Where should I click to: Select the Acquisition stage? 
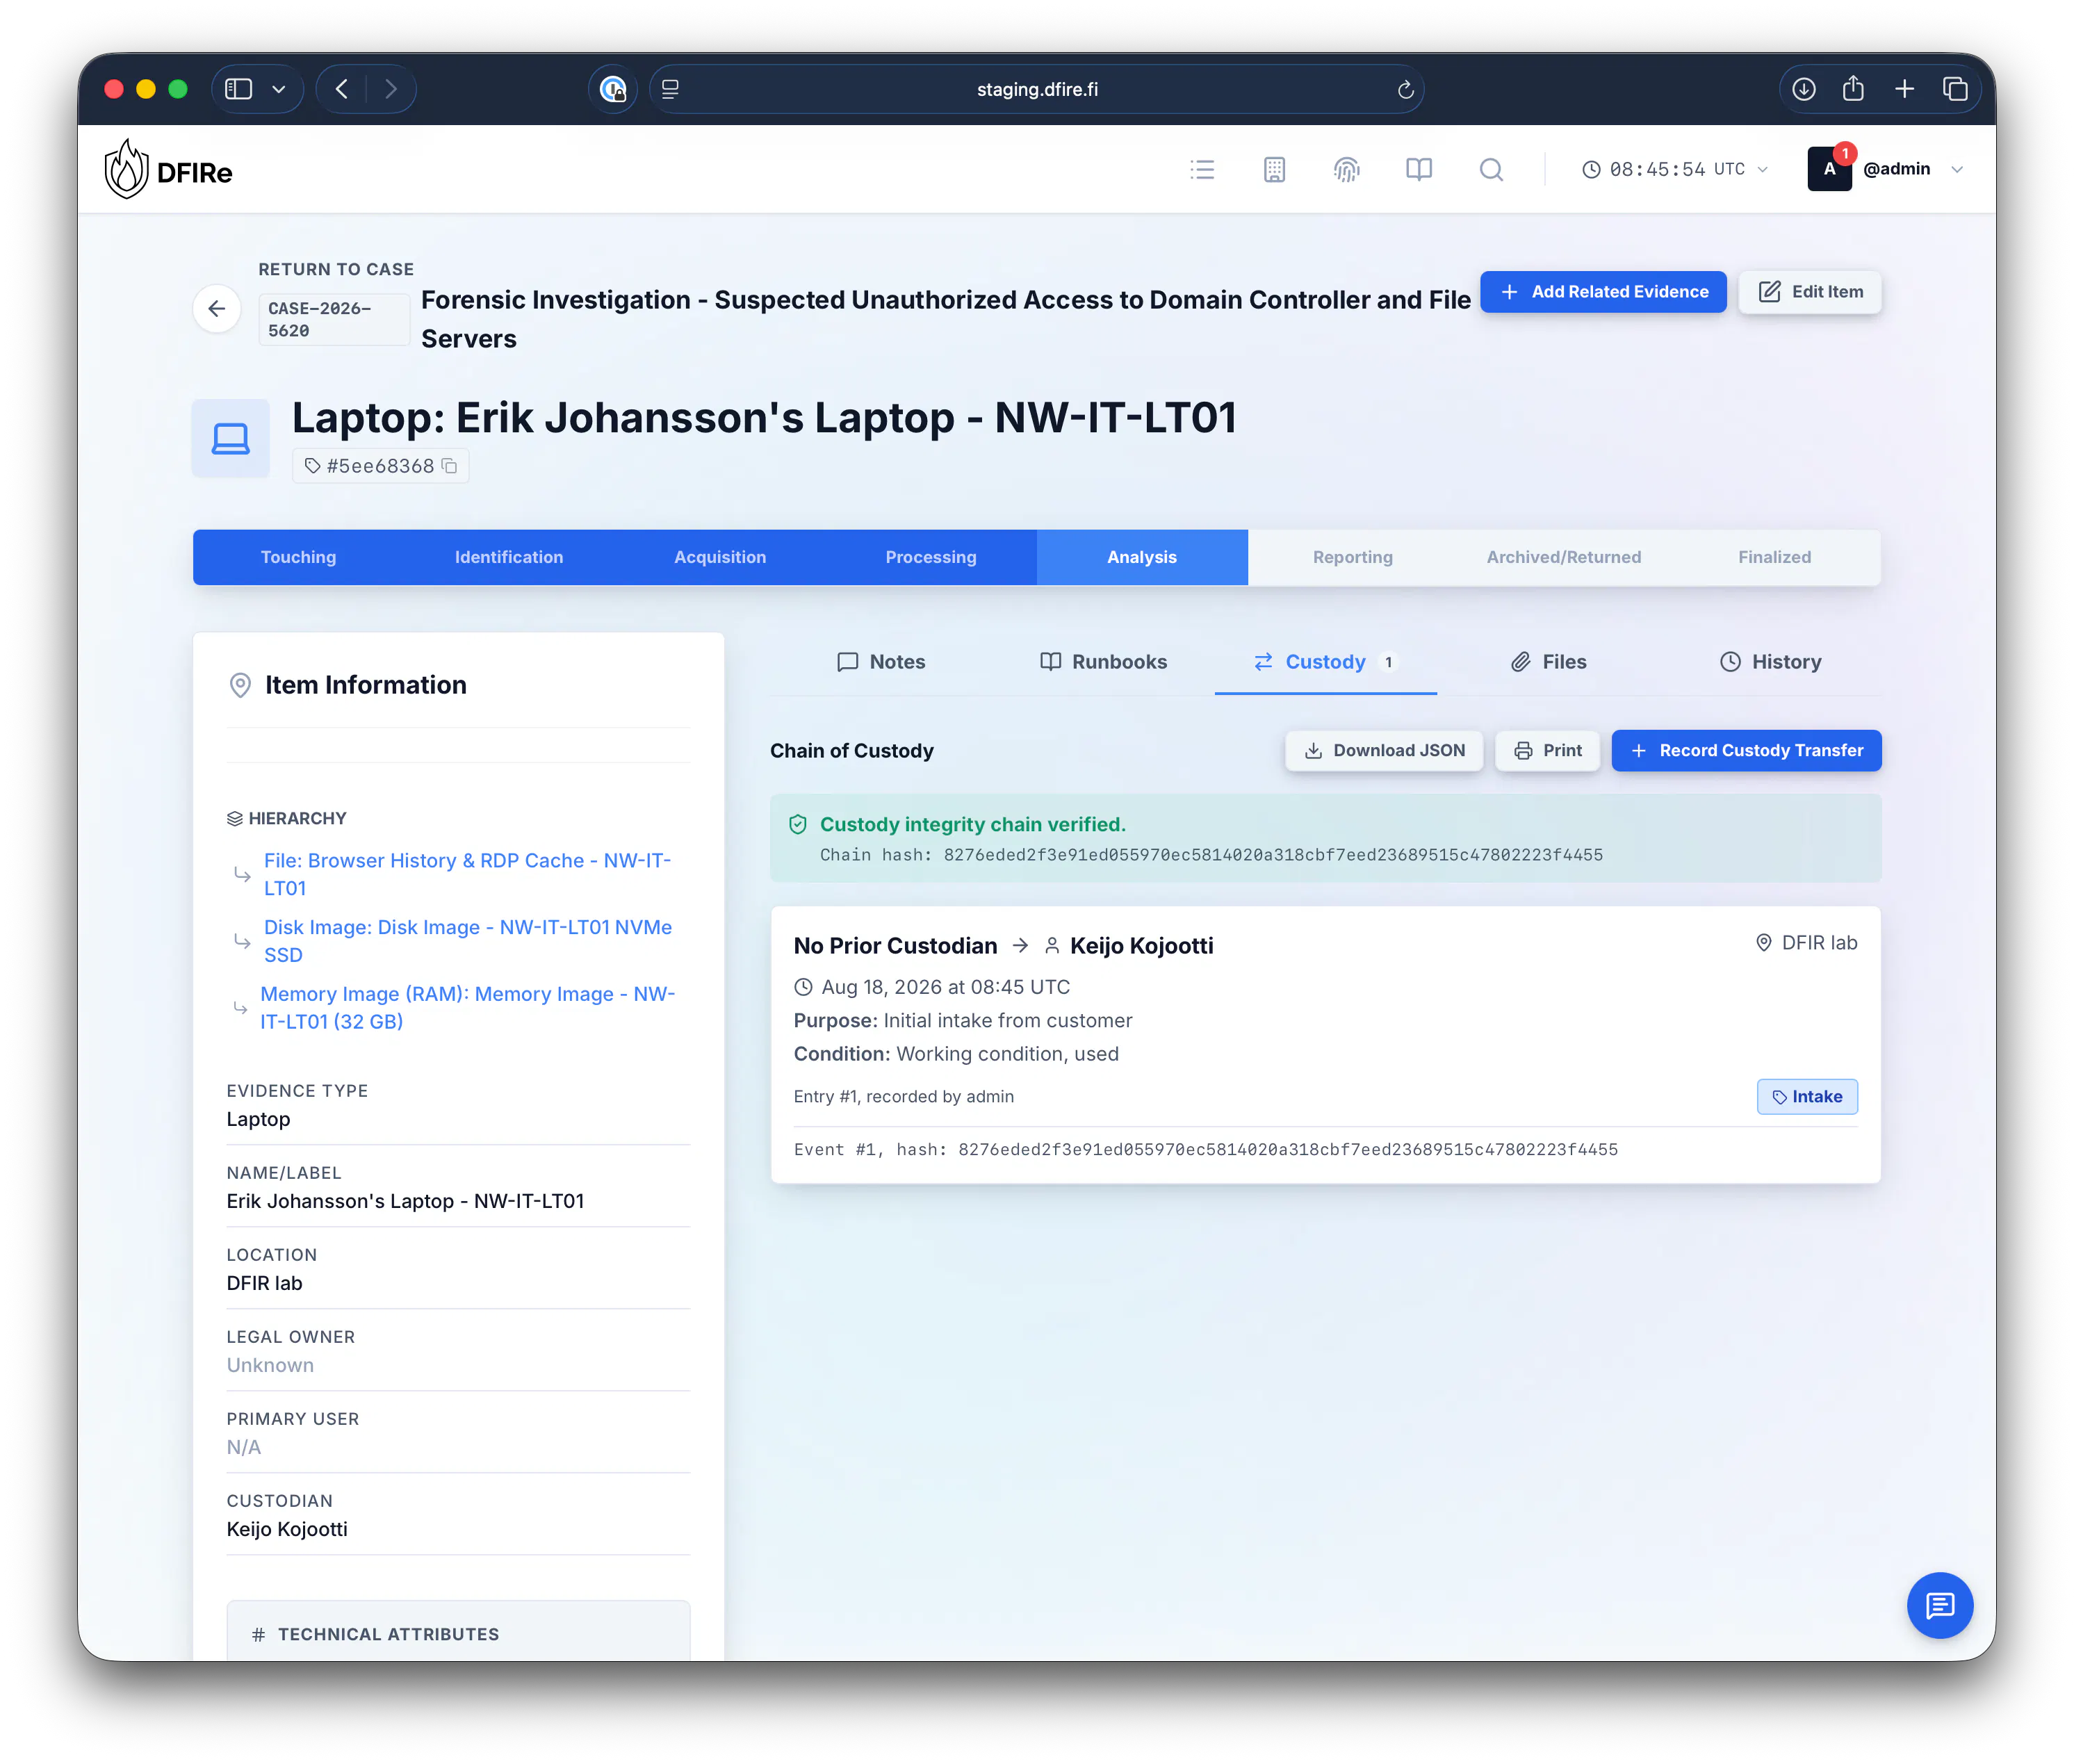pyautogui.click(x=720, y=557)
